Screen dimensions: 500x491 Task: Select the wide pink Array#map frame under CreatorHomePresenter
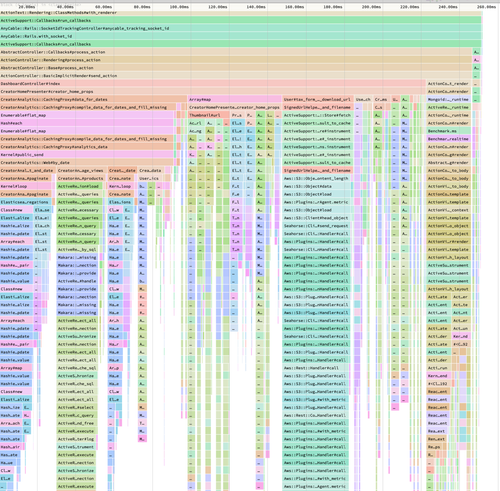coord(235,99)
